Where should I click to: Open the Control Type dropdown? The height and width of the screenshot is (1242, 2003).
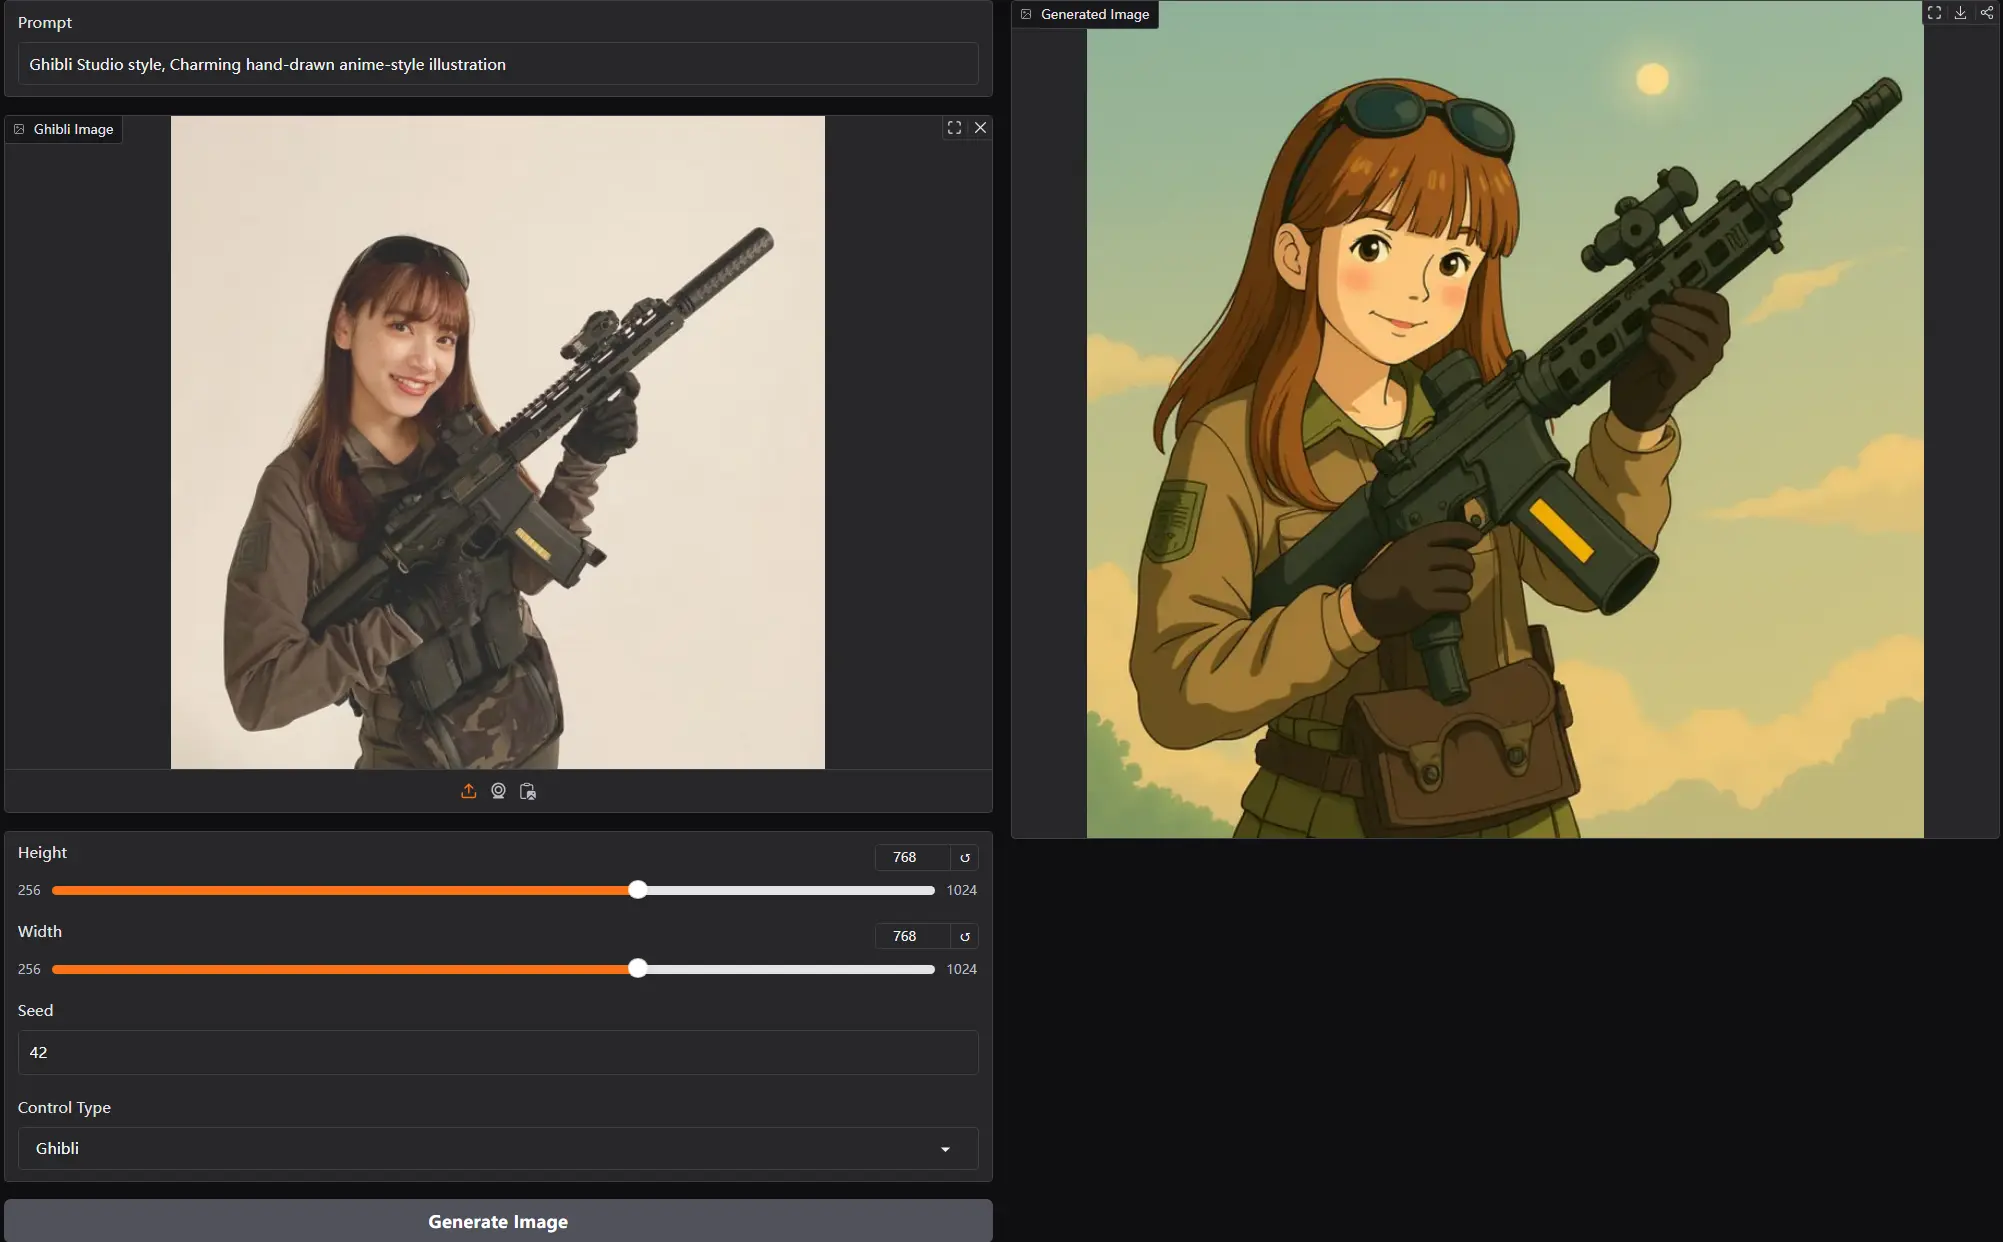(x=480, y=1148)
